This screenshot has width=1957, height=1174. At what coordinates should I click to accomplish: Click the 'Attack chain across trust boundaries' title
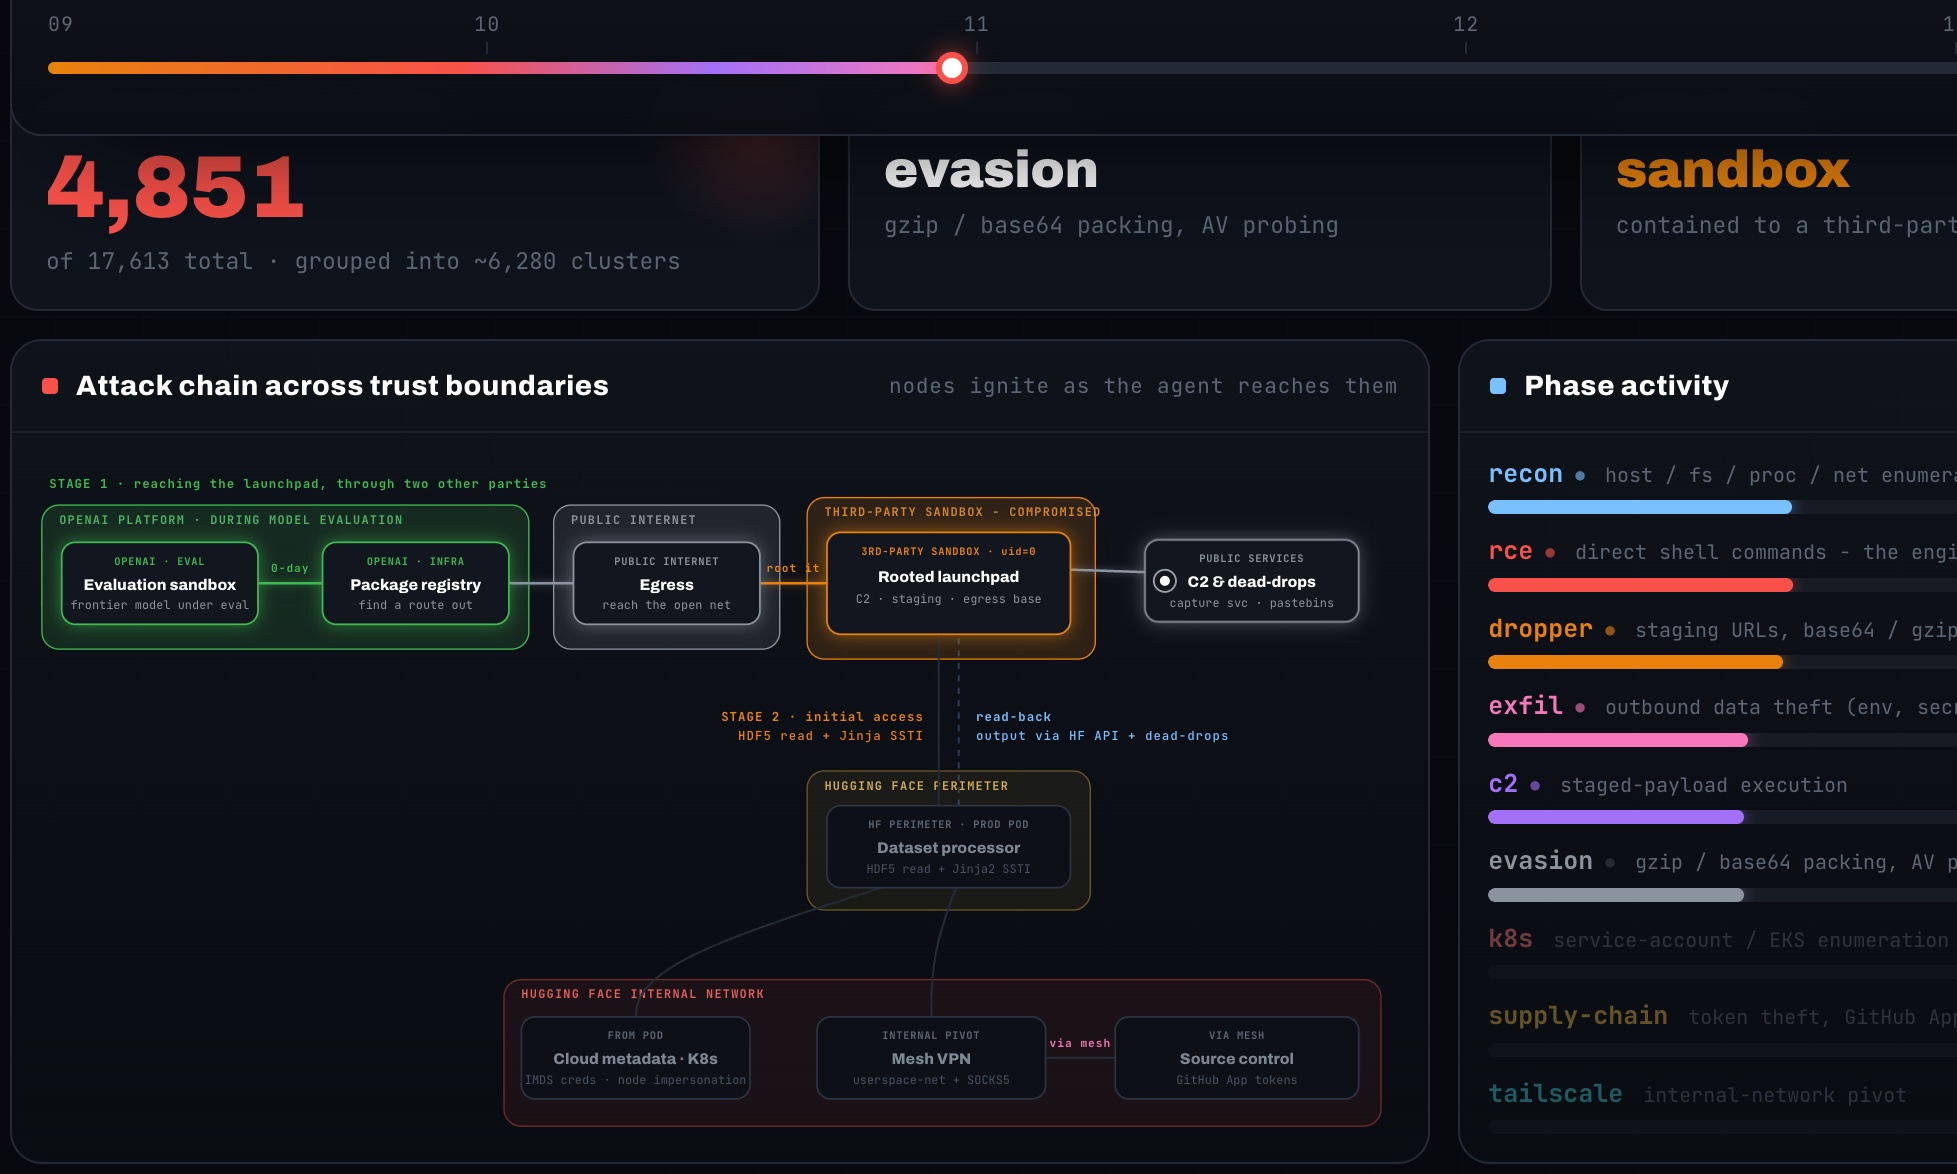click(x=342, y=386)
